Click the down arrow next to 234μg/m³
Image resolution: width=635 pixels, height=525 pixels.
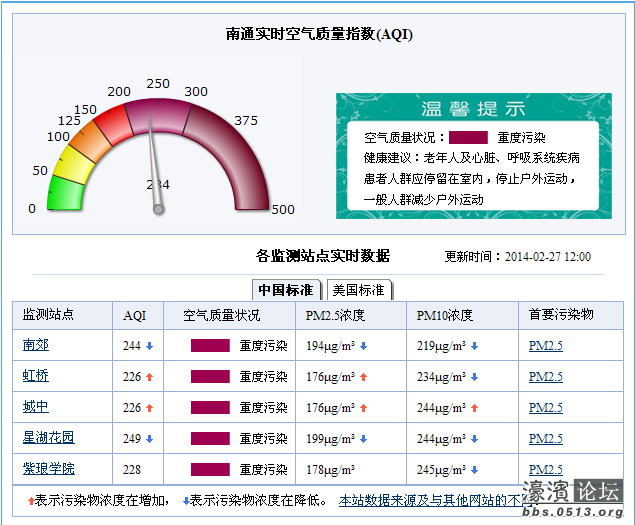(475, 377)
